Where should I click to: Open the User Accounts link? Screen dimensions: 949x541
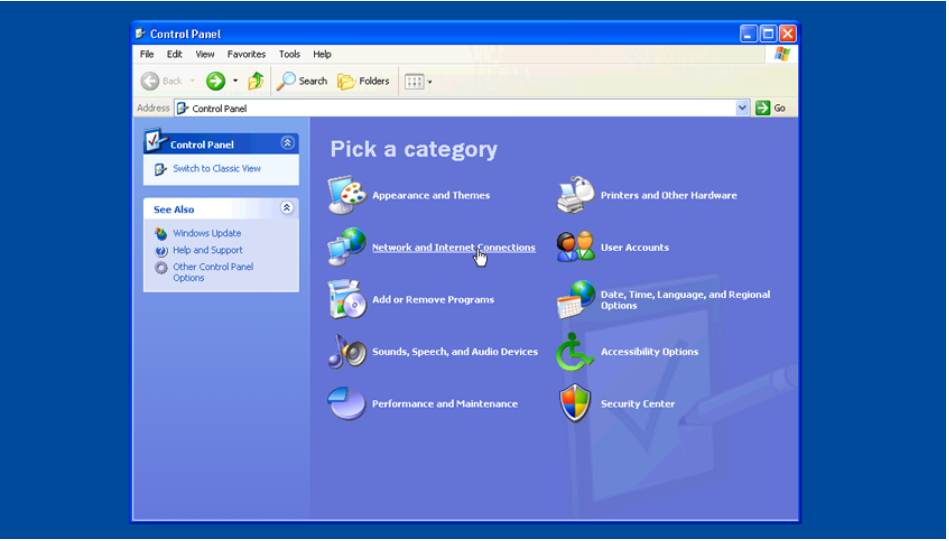pos(634,248)
